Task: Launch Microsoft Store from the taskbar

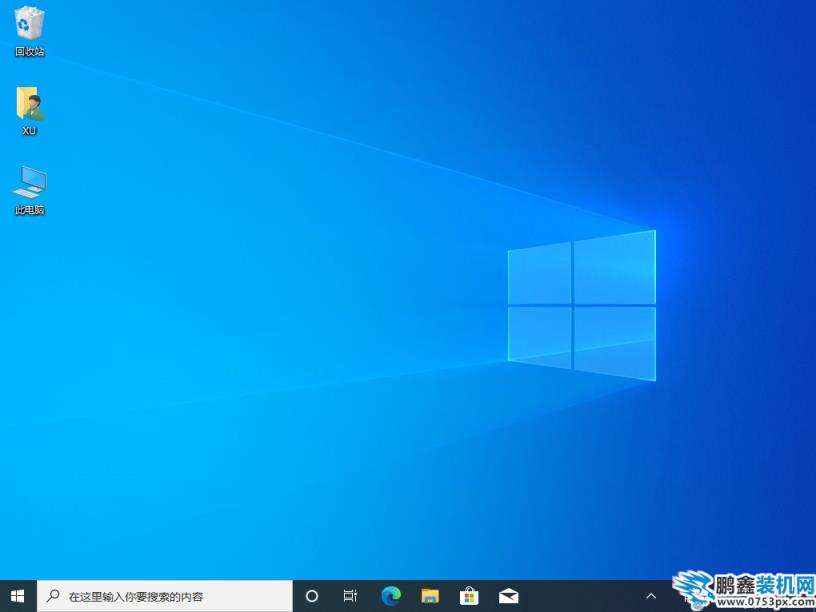Action: point(469,596)
